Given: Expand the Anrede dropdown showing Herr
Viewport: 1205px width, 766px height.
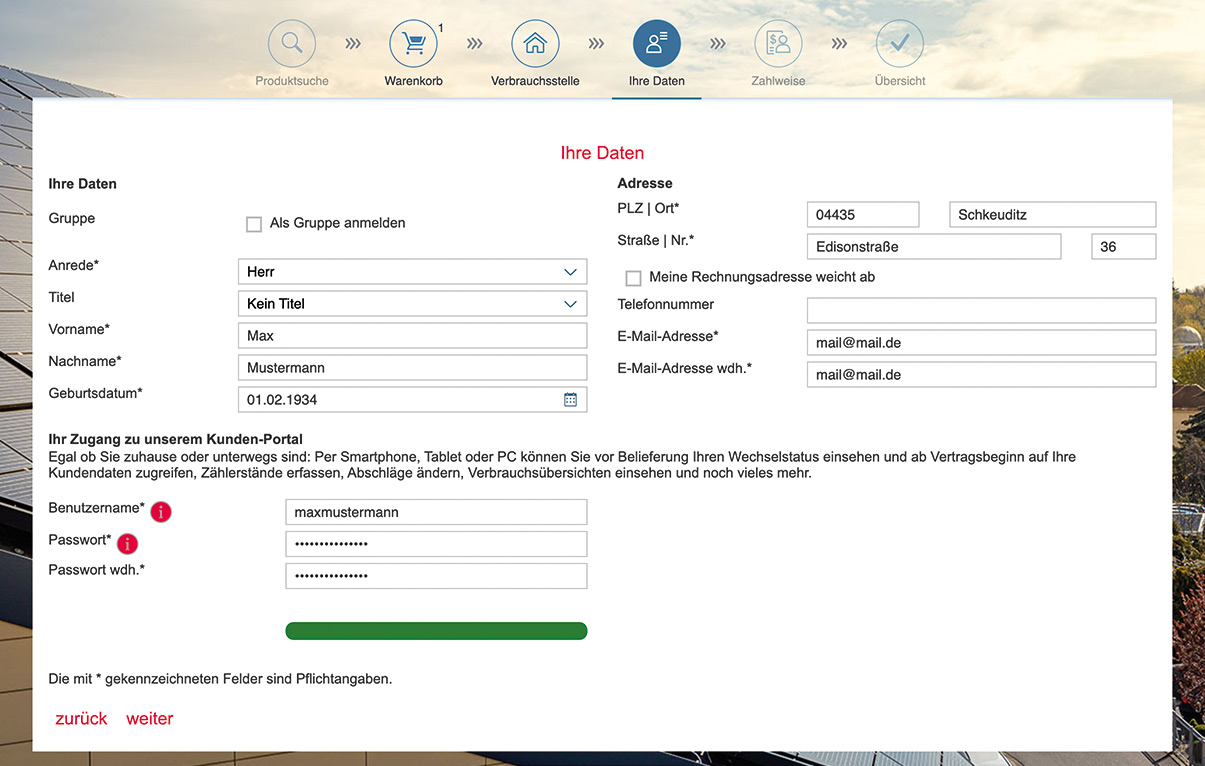Looking at the screenshot, I should pos(412,272).
